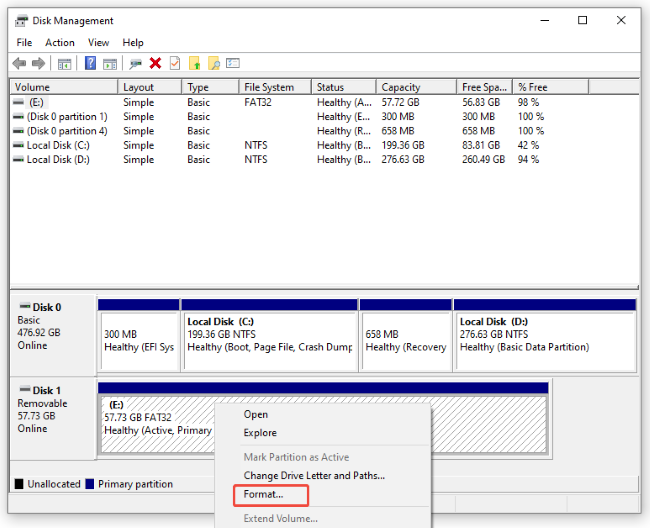Click the FAT32 file system cell
The width and height of the screenshot is (650, 528).
pyautogui.click(x=258, y=102)
